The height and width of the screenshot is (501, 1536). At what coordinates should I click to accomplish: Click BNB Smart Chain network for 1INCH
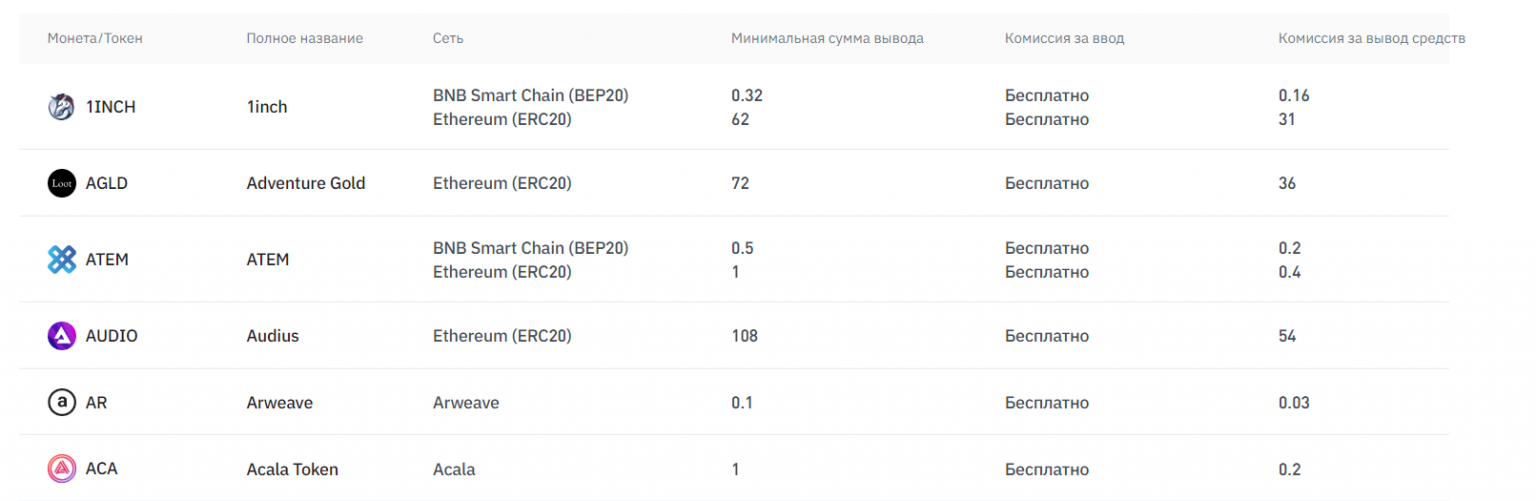[531, 96]
